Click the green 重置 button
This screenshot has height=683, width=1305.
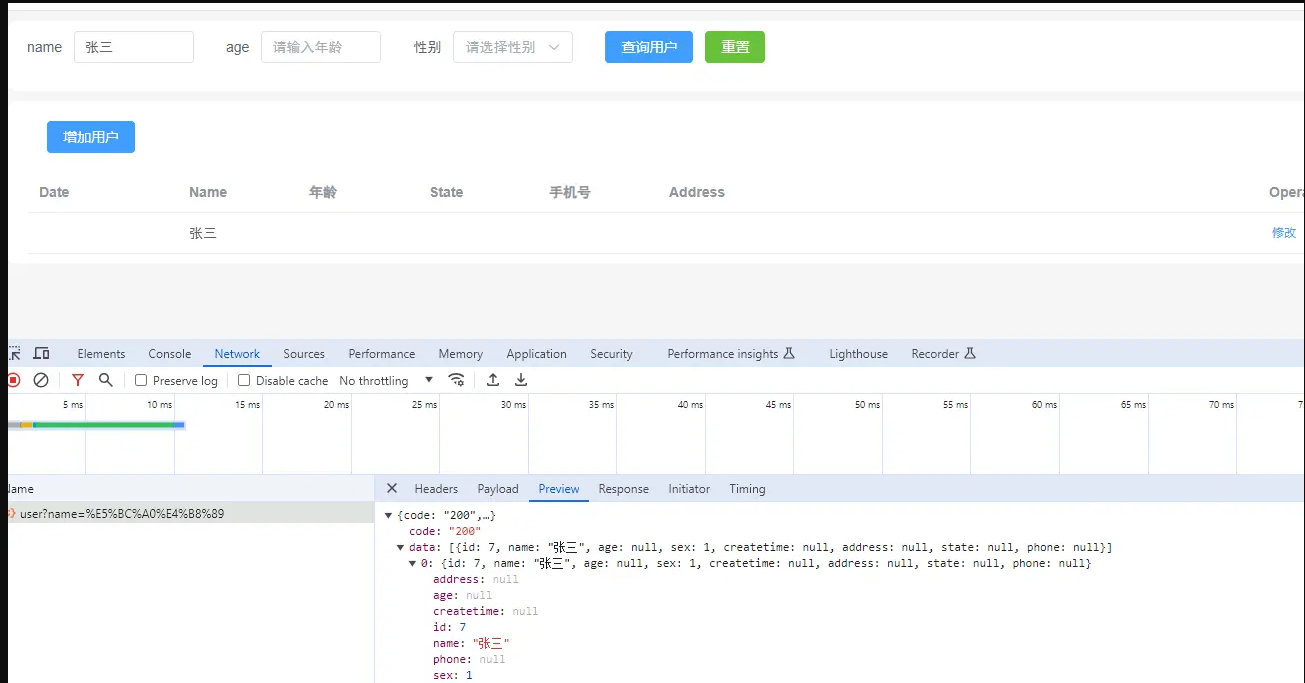tap(735, 47)
